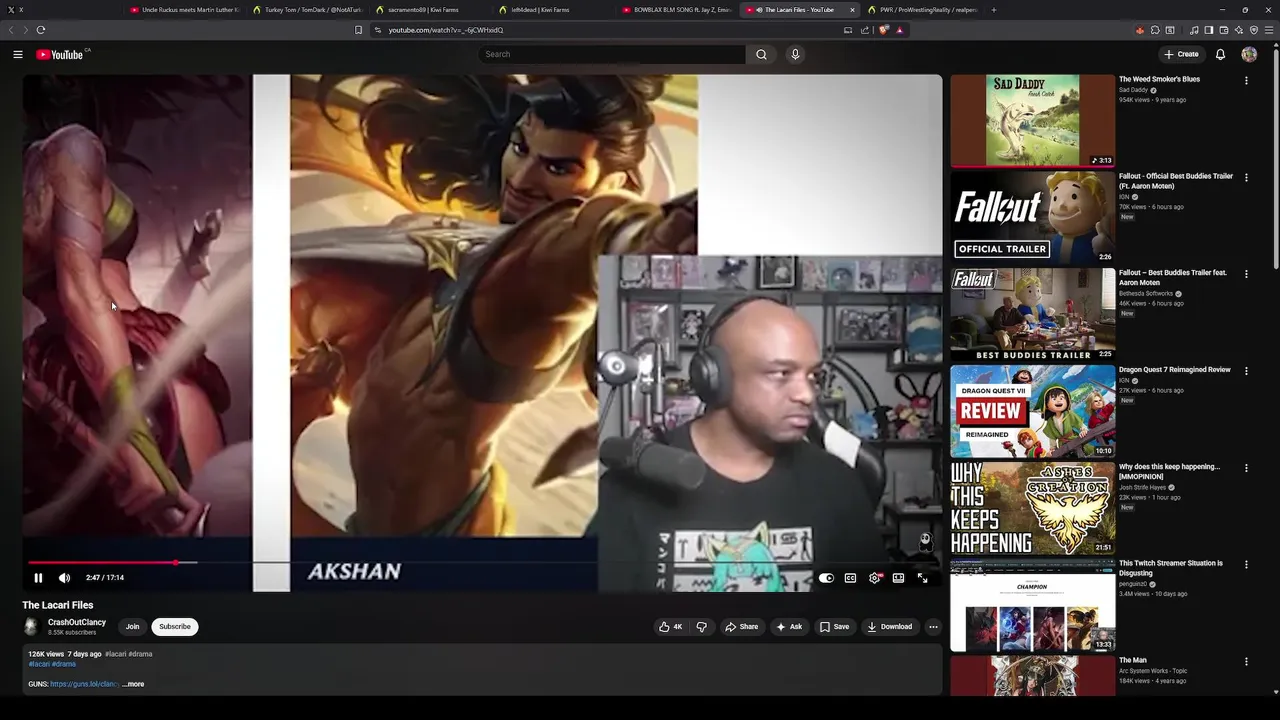Screen dimensions: 1280x720
Task: Open The Weed Smoker's Blues thumbnail
Action: [x=1032, y=120]
